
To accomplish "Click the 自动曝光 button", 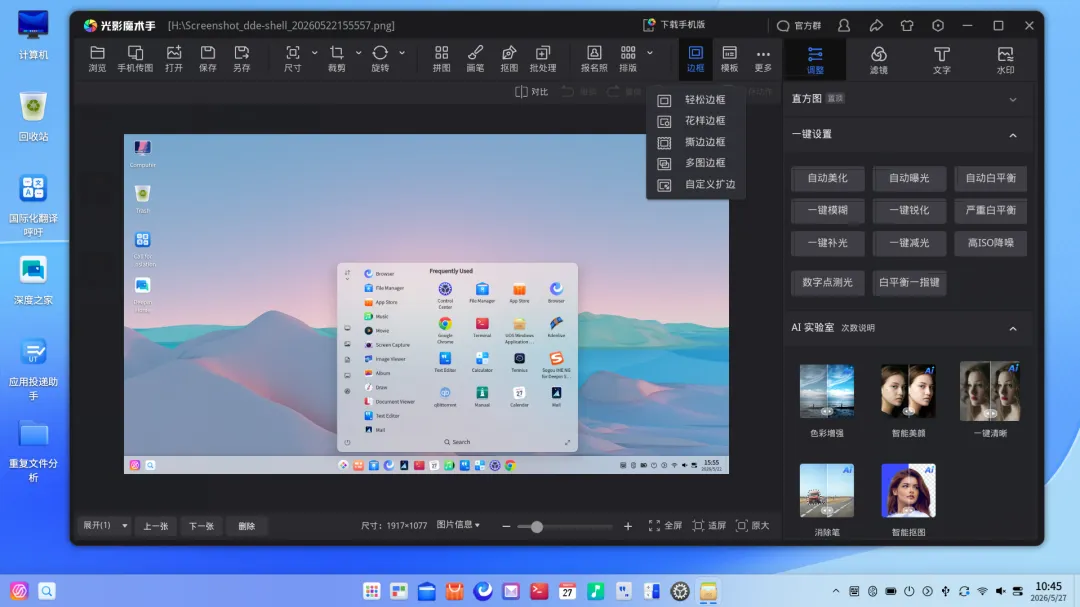I will pyautogui.click(x=908, y=178).
